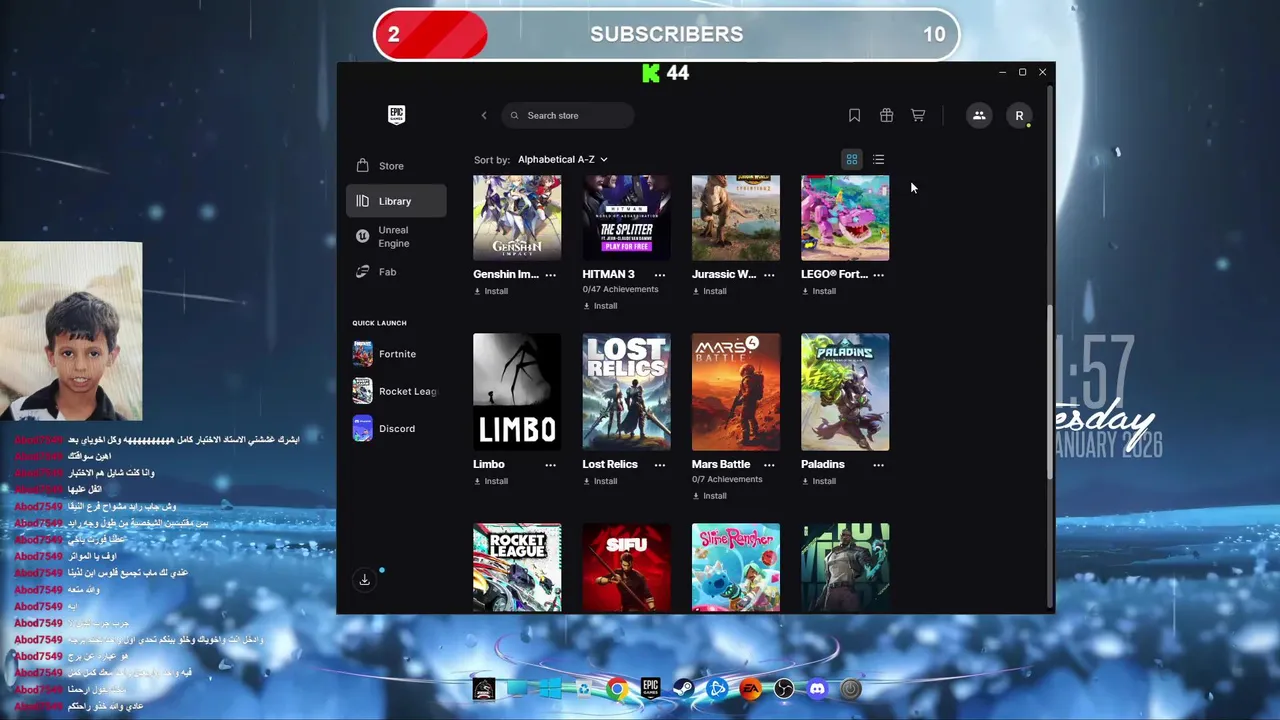Install HITMAN 3
The width and height of the screenshot is (1280, 720).
[x=600, y=306]
